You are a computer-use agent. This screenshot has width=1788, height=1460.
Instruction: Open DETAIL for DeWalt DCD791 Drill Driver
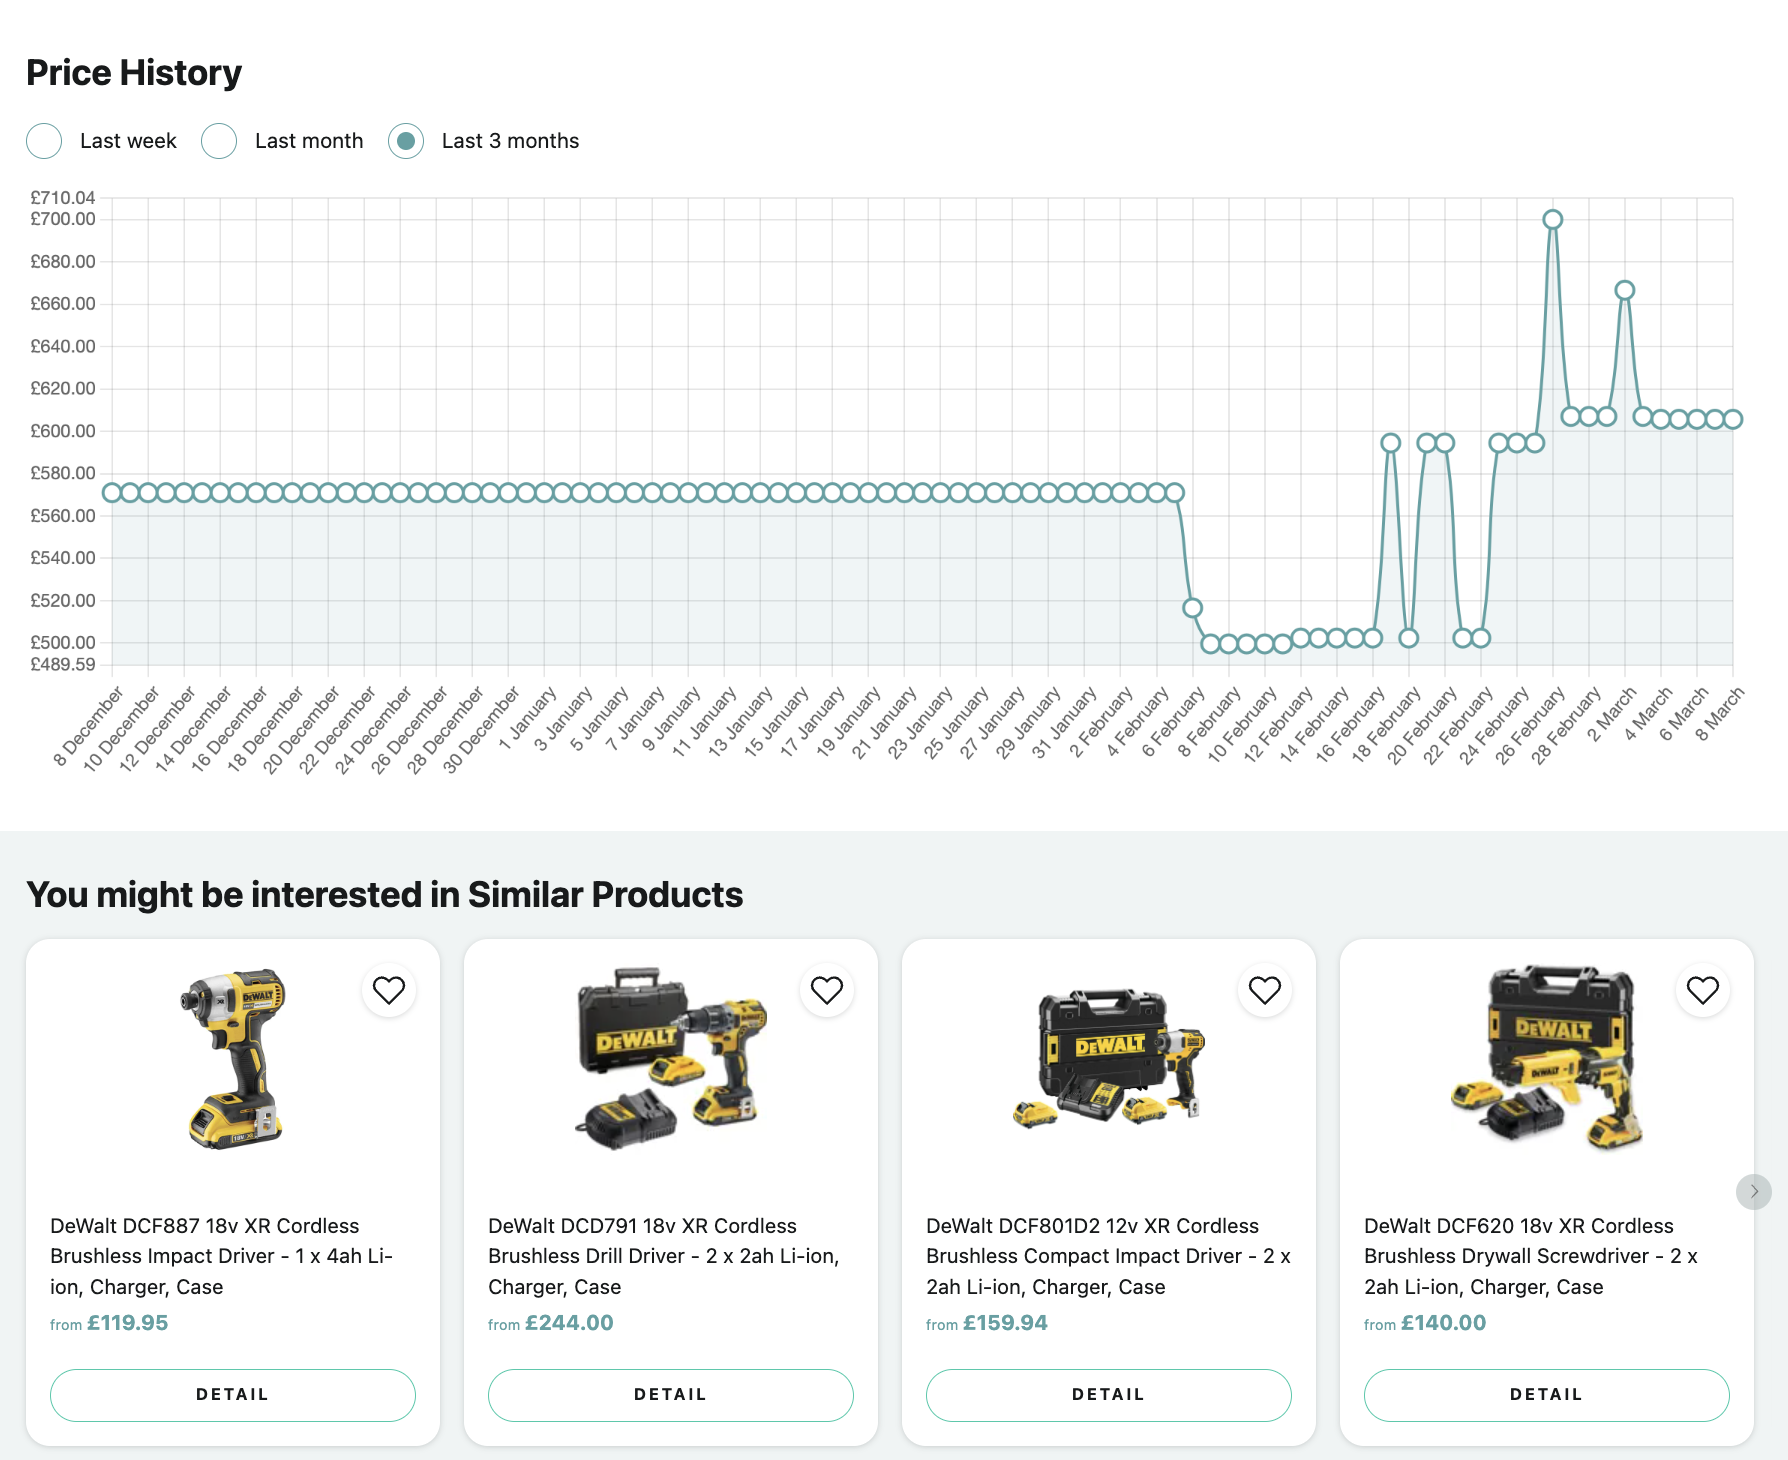click(x=671, y=1395)
